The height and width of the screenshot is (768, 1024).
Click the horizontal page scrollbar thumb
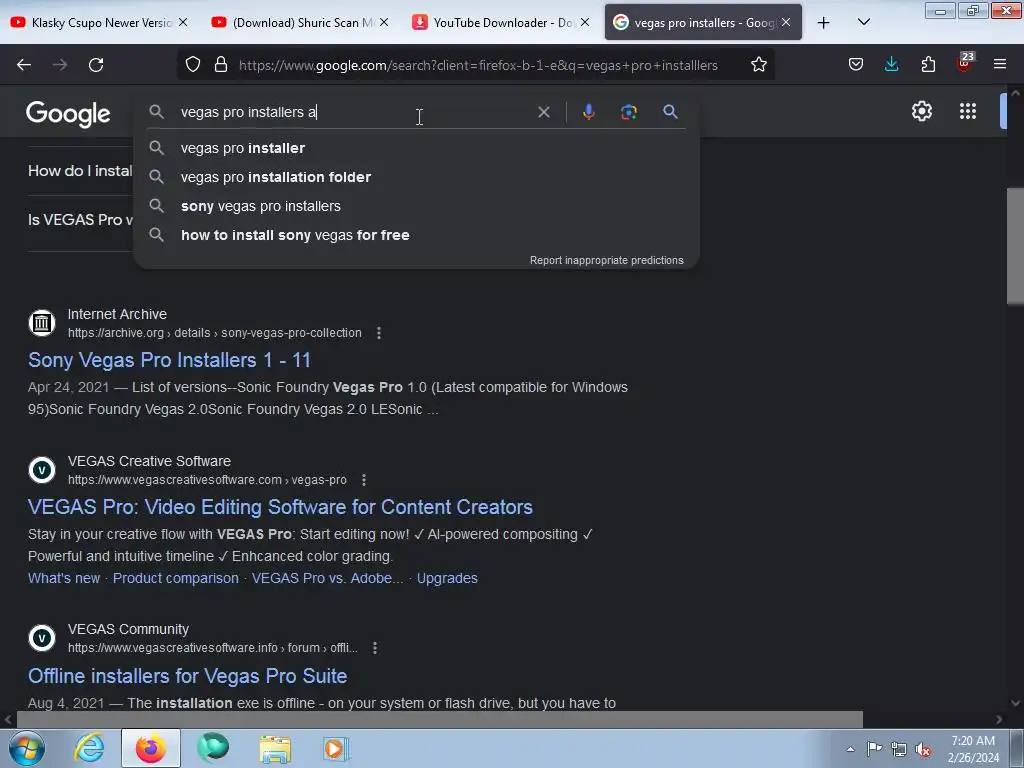[x=440, y=719]
